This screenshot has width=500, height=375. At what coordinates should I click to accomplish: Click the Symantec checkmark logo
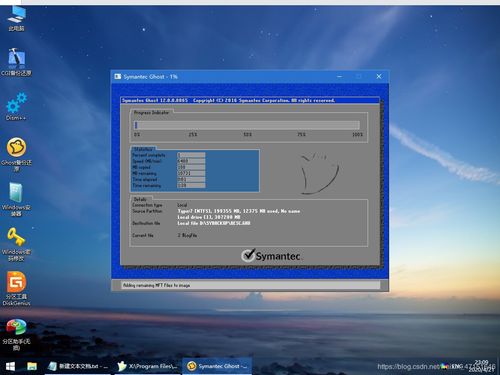pyautogui.click(x=271, y=256)
